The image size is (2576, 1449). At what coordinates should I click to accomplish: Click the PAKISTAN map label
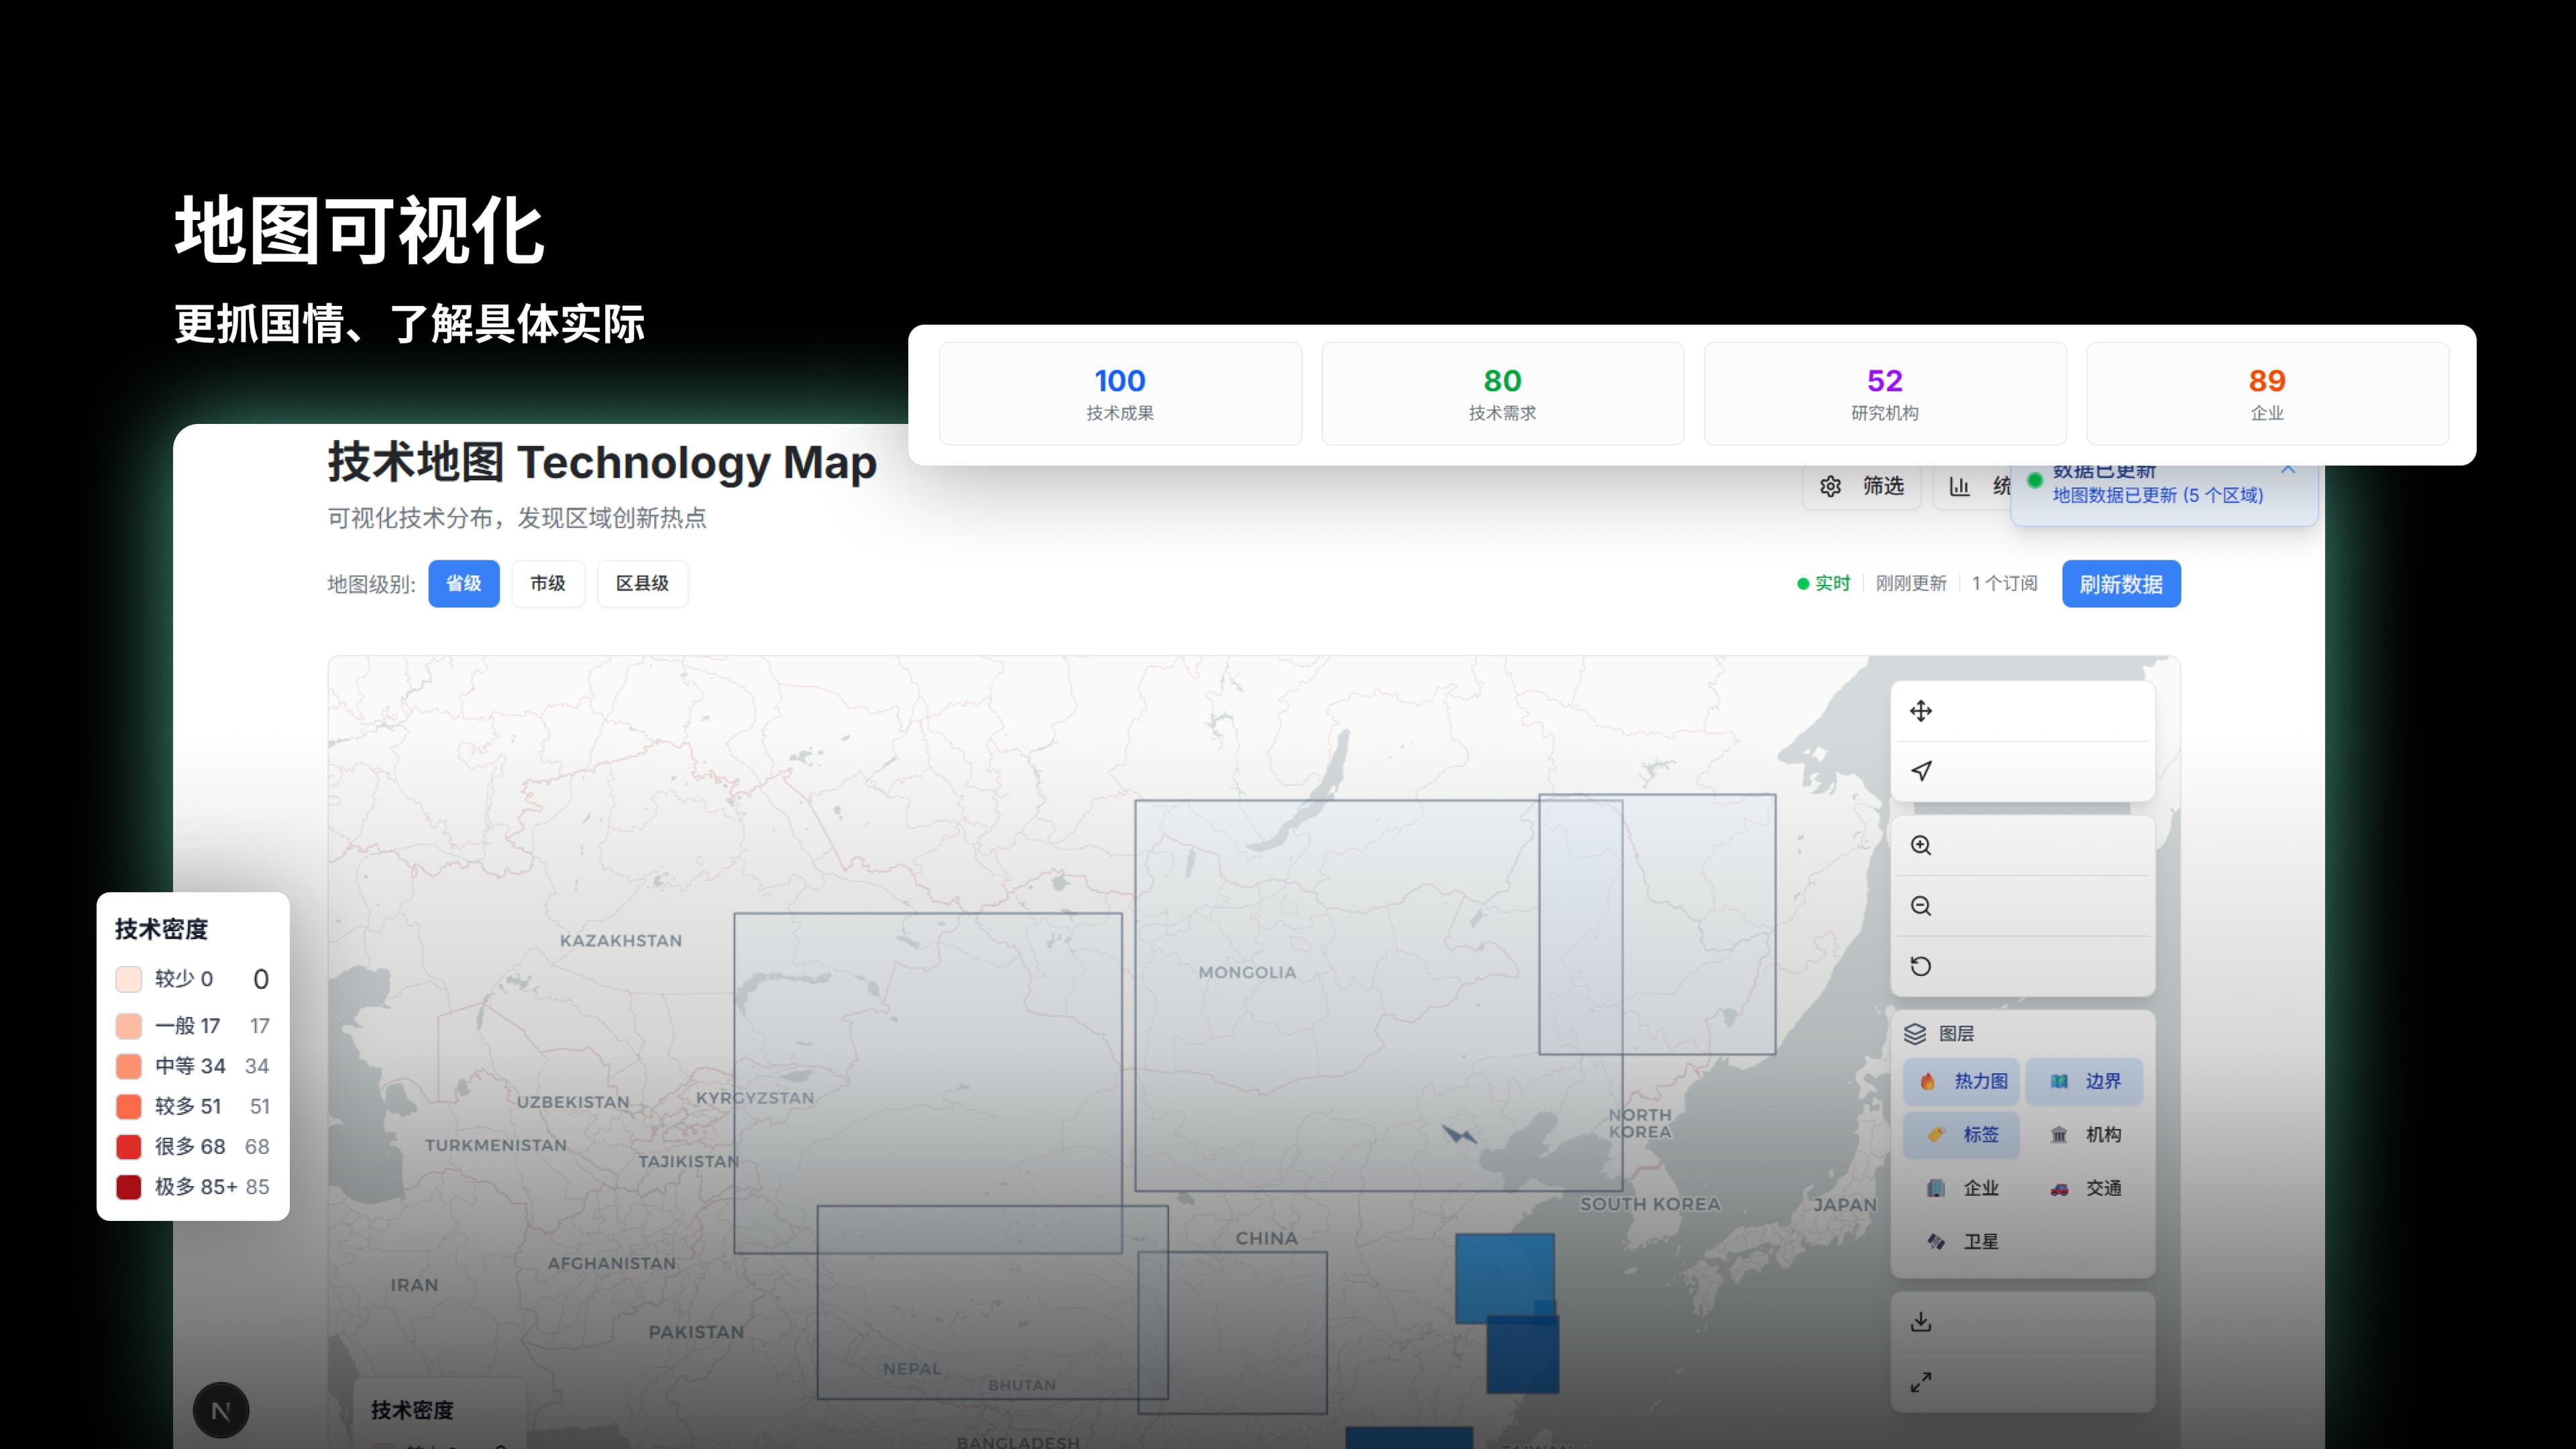pos(696,1332)
